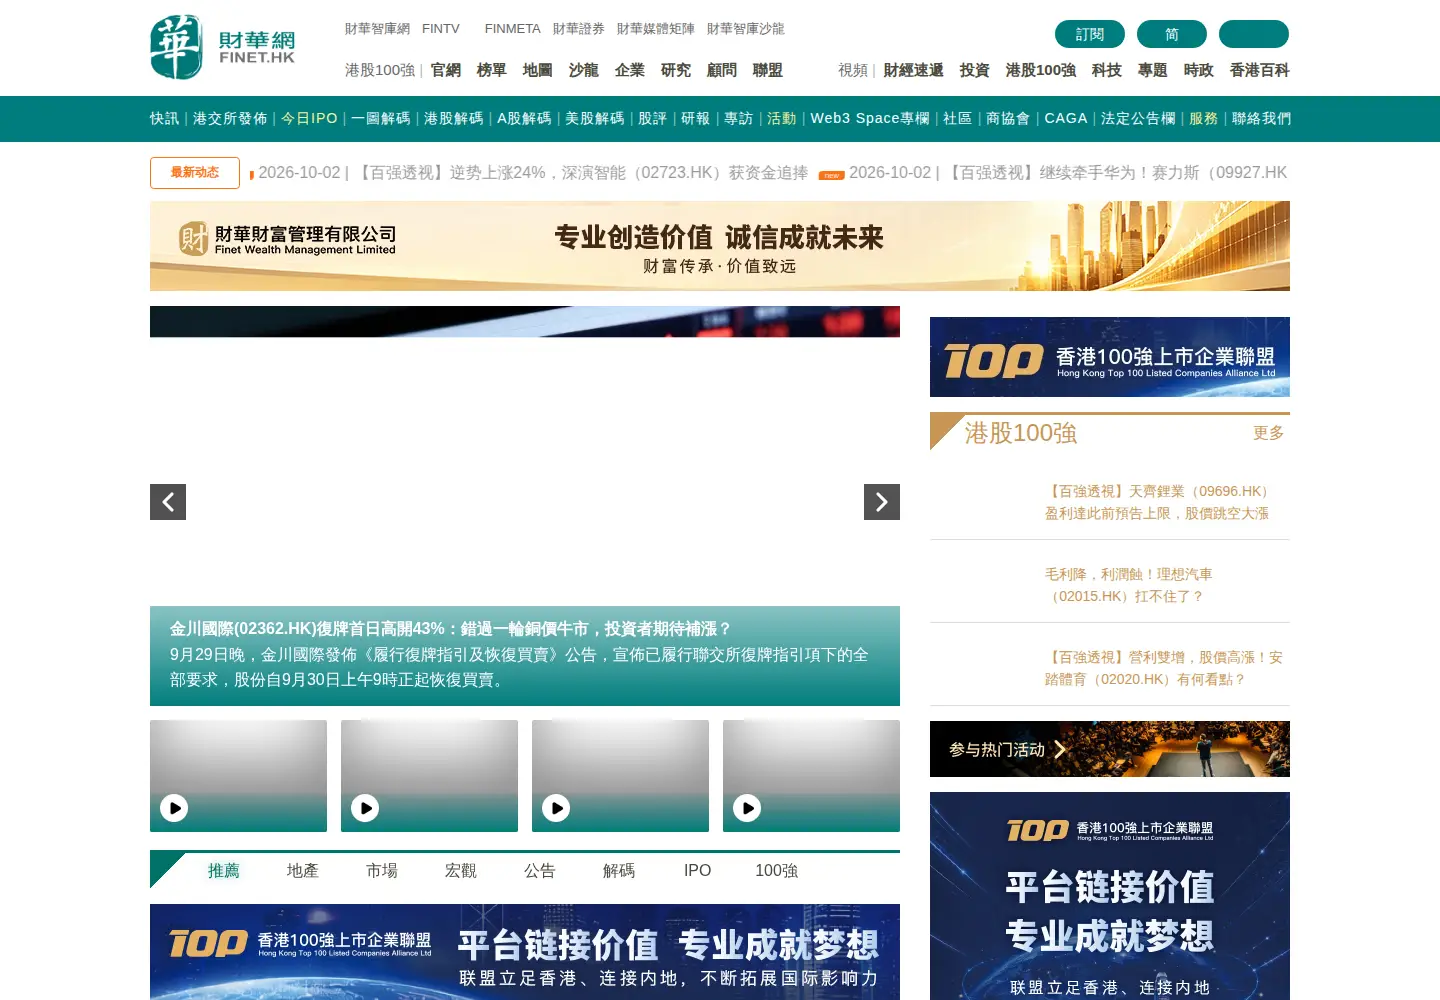Open 聯絡我們 in navigation bar

coord(1261,118)
